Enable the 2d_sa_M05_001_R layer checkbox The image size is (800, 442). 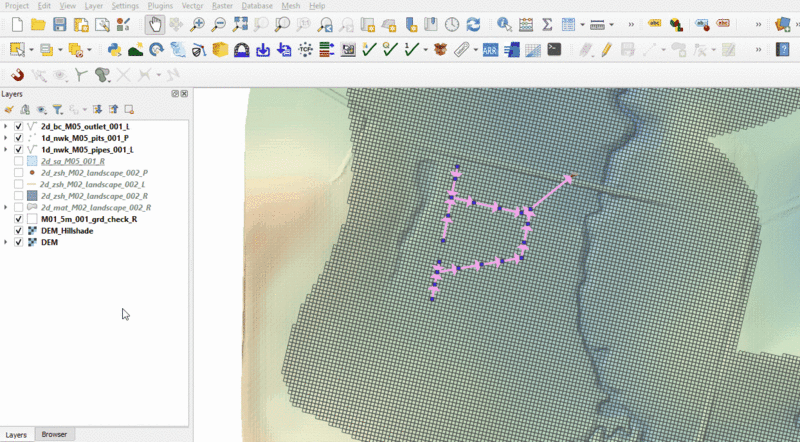click(19, 161)
